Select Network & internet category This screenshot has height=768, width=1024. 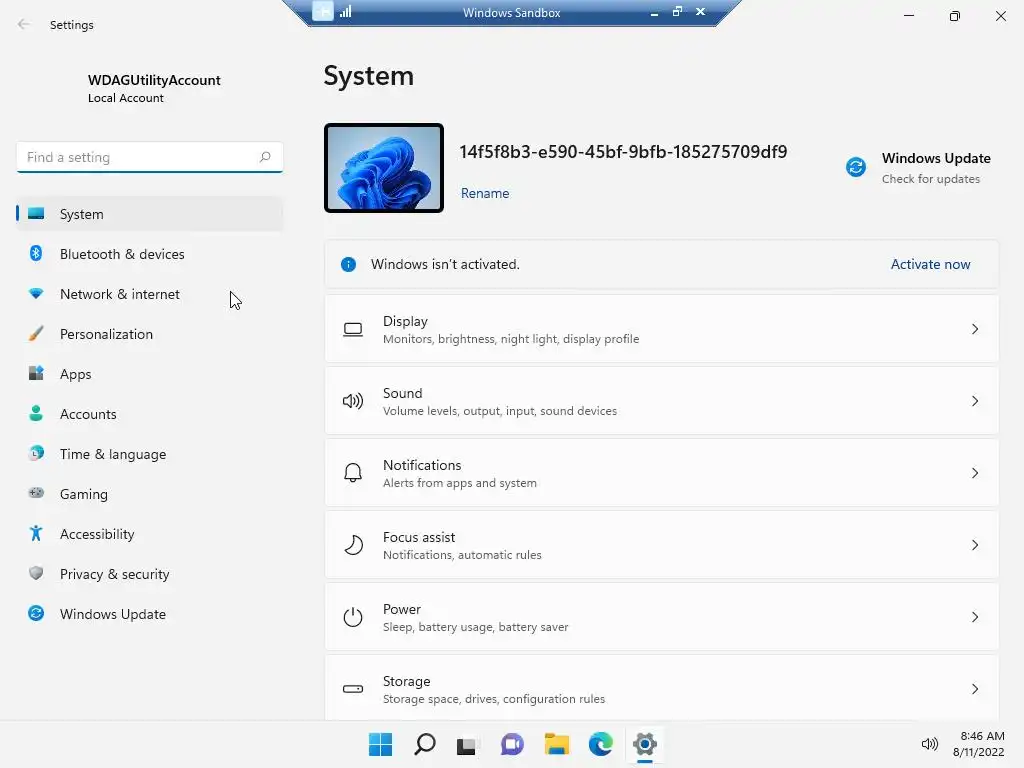[x=150, y=294]
